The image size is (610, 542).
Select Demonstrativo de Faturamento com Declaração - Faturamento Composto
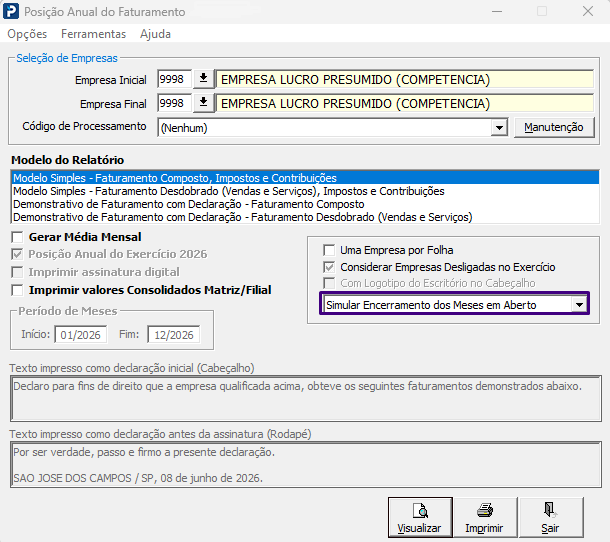point(189,204)
